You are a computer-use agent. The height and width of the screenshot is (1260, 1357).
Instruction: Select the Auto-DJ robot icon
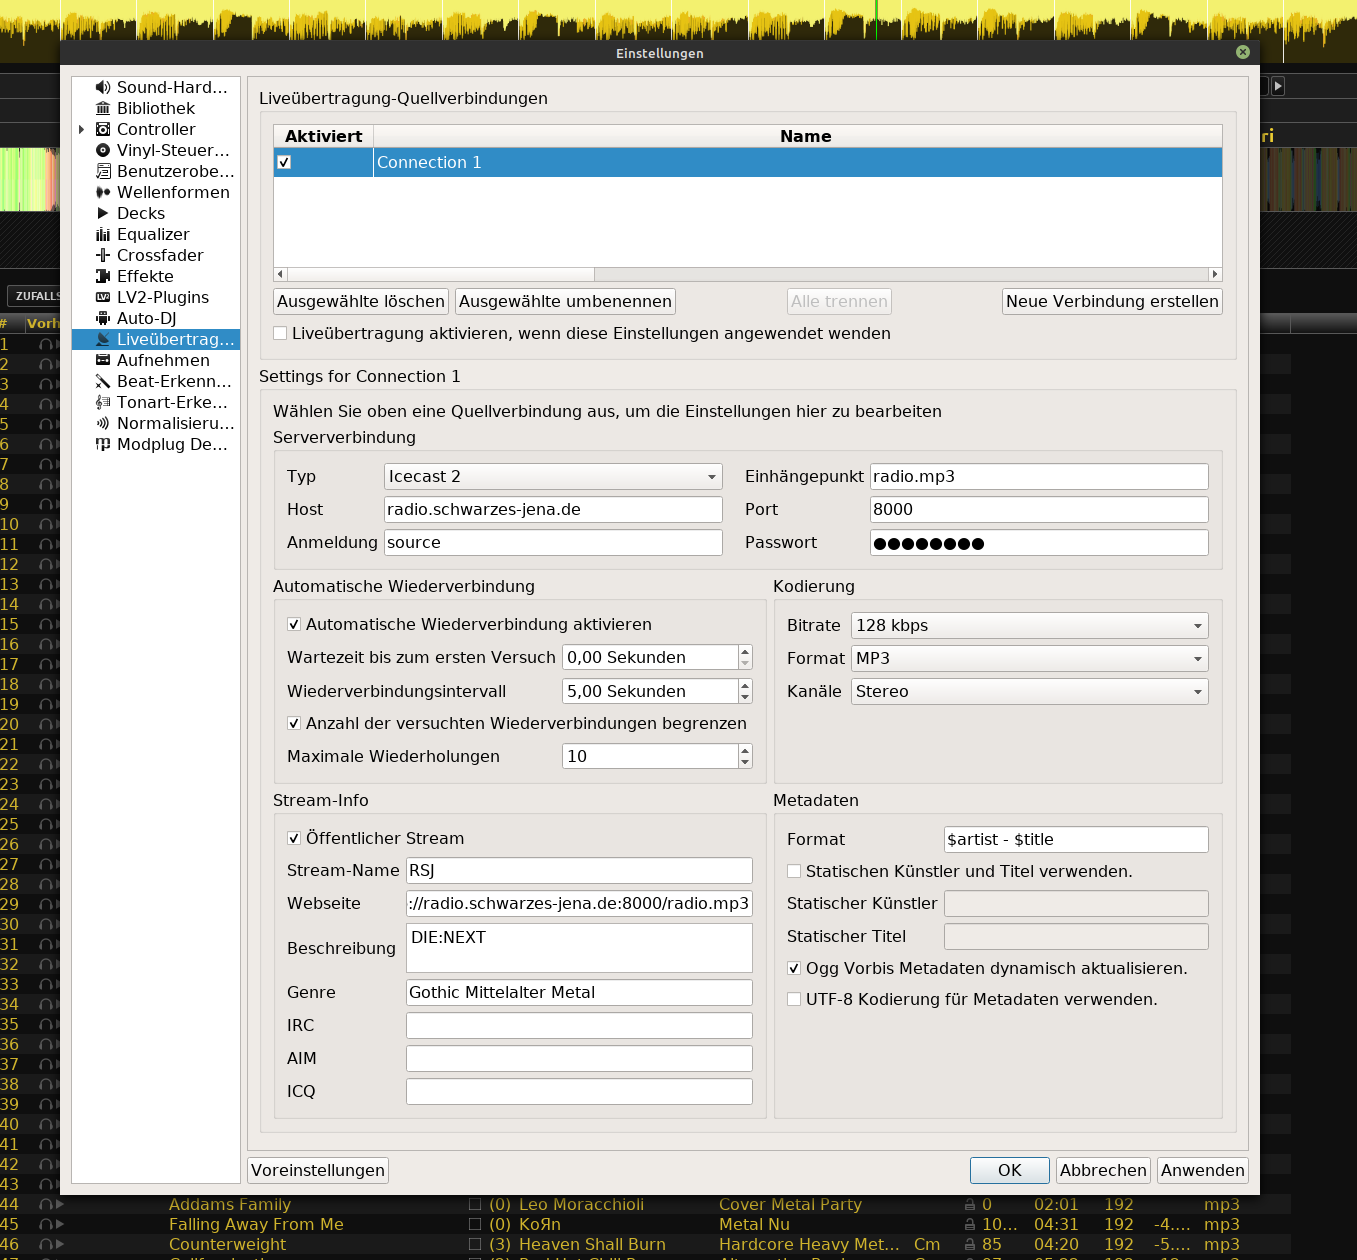(103, 318)
